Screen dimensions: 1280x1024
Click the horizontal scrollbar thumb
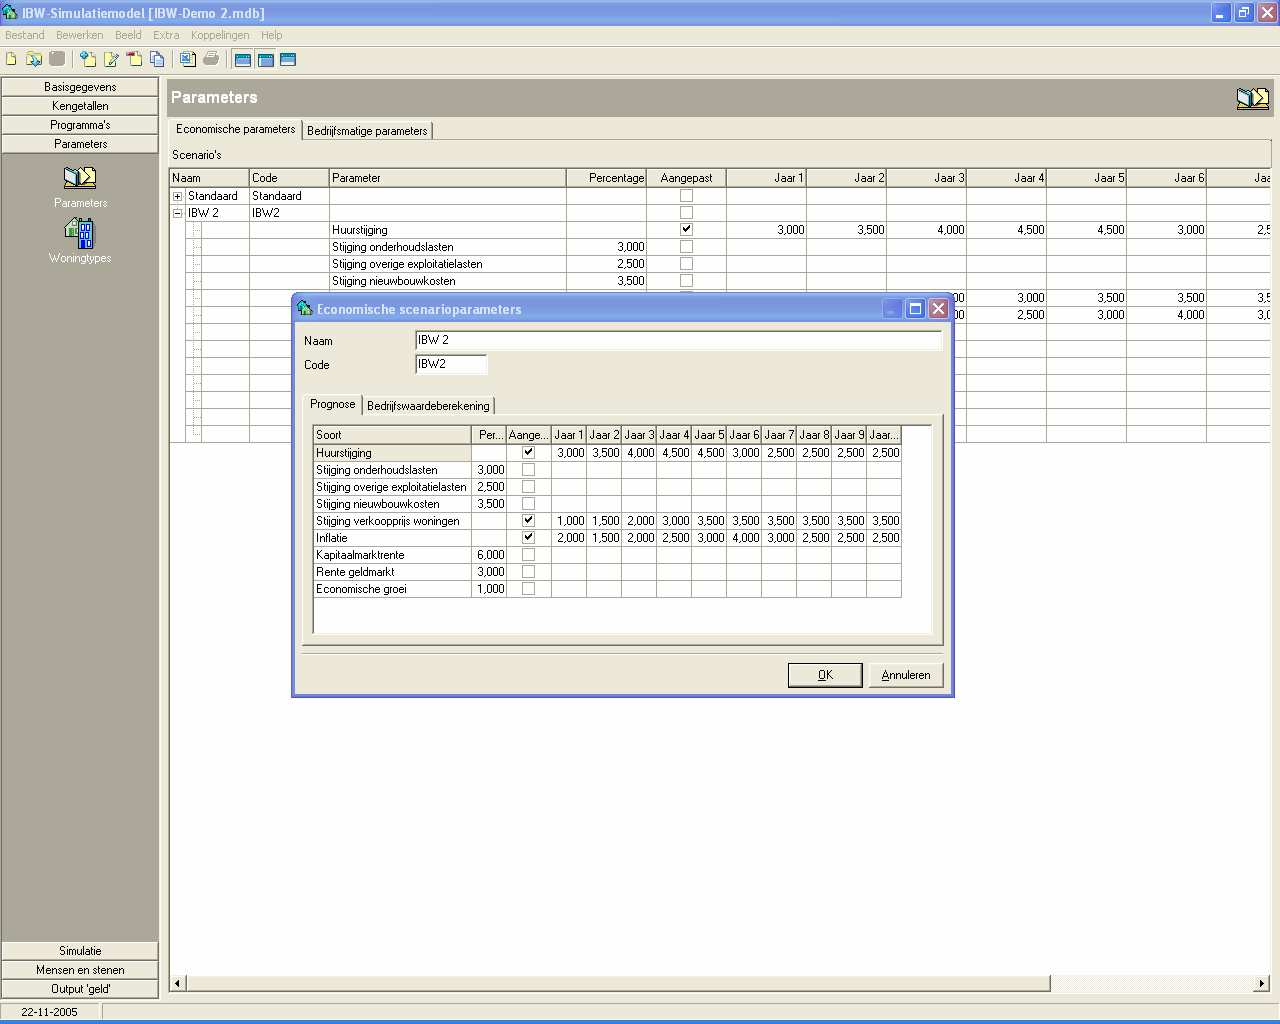(618, 984)
